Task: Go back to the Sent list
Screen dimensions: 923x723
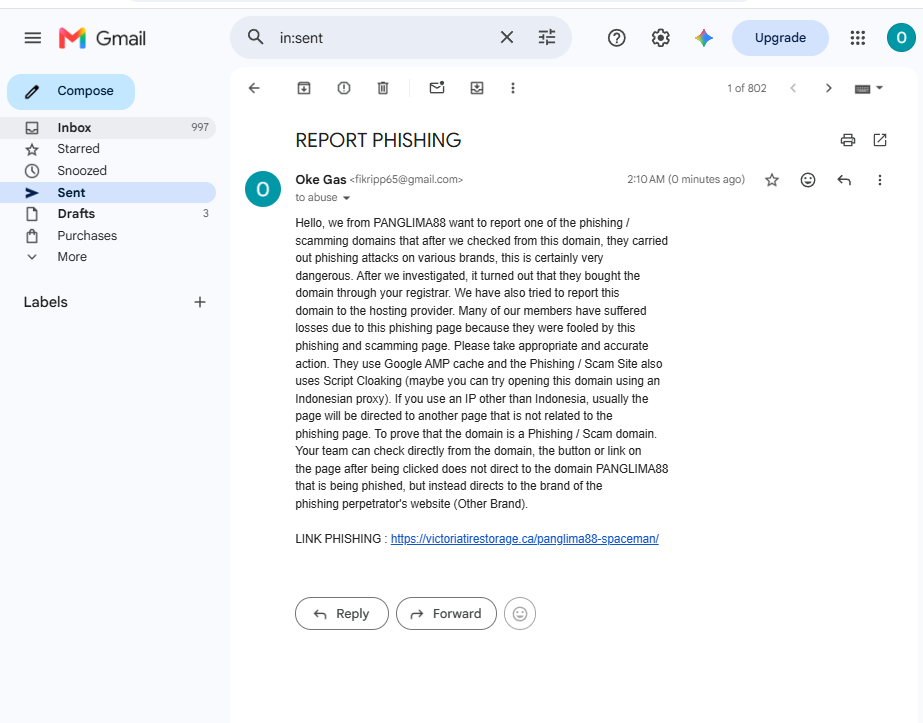Action: 254,88
